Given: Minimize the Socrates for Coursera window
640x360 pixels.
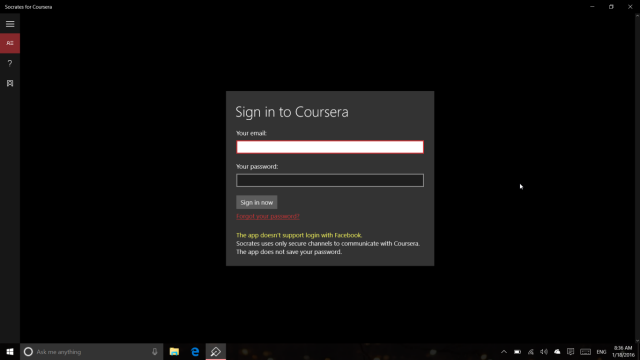Looking at the screenshot, I should pos(592,7).
